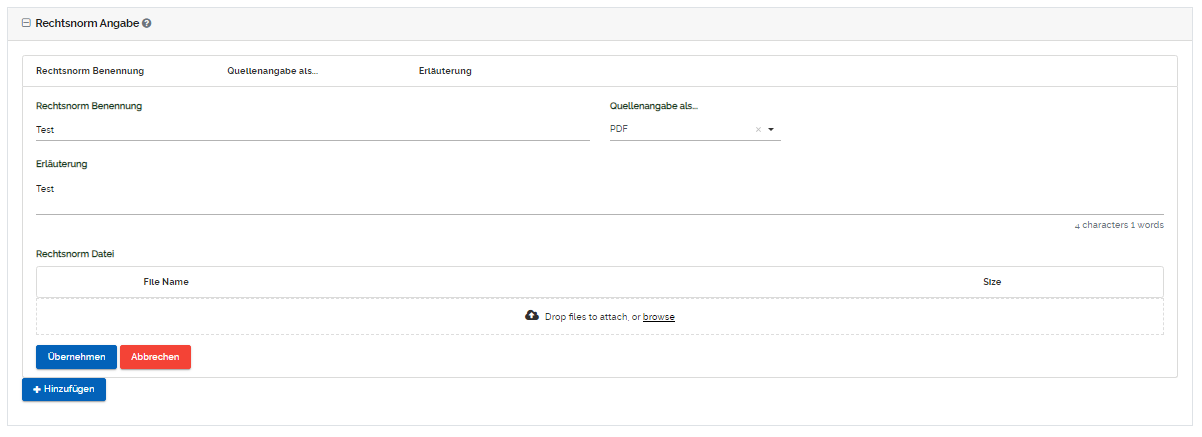This screenshot has height=437, width=1202.
Task: Select Erläuterung header in top row
Action: (x=445, y=71)
